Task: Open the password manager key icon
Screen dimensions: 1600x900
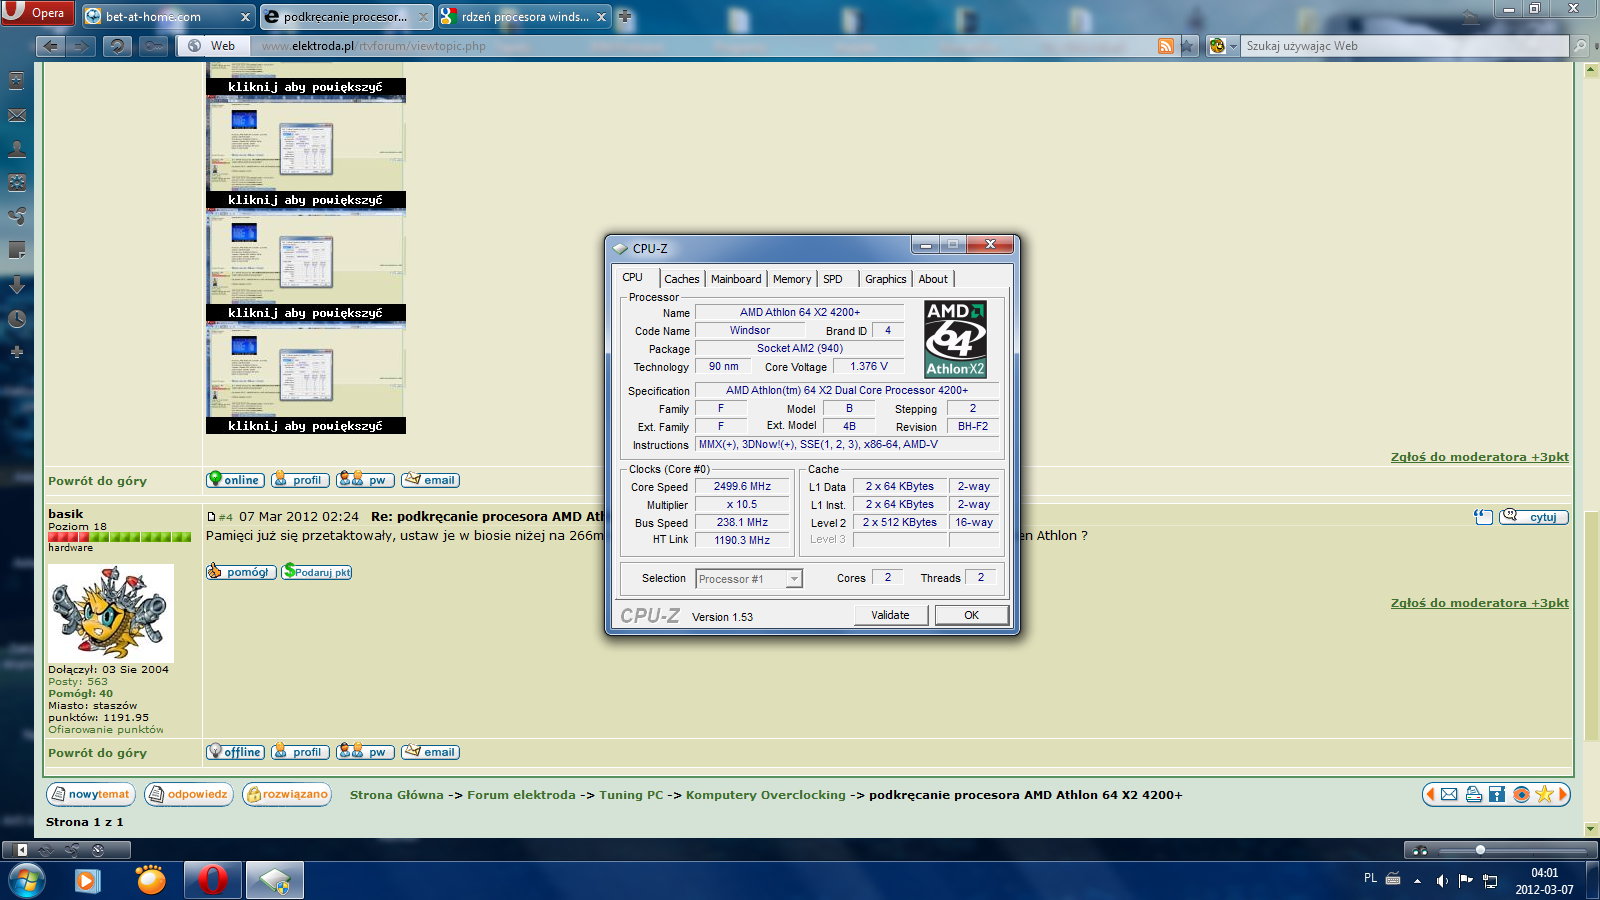Action: (153, 46)
